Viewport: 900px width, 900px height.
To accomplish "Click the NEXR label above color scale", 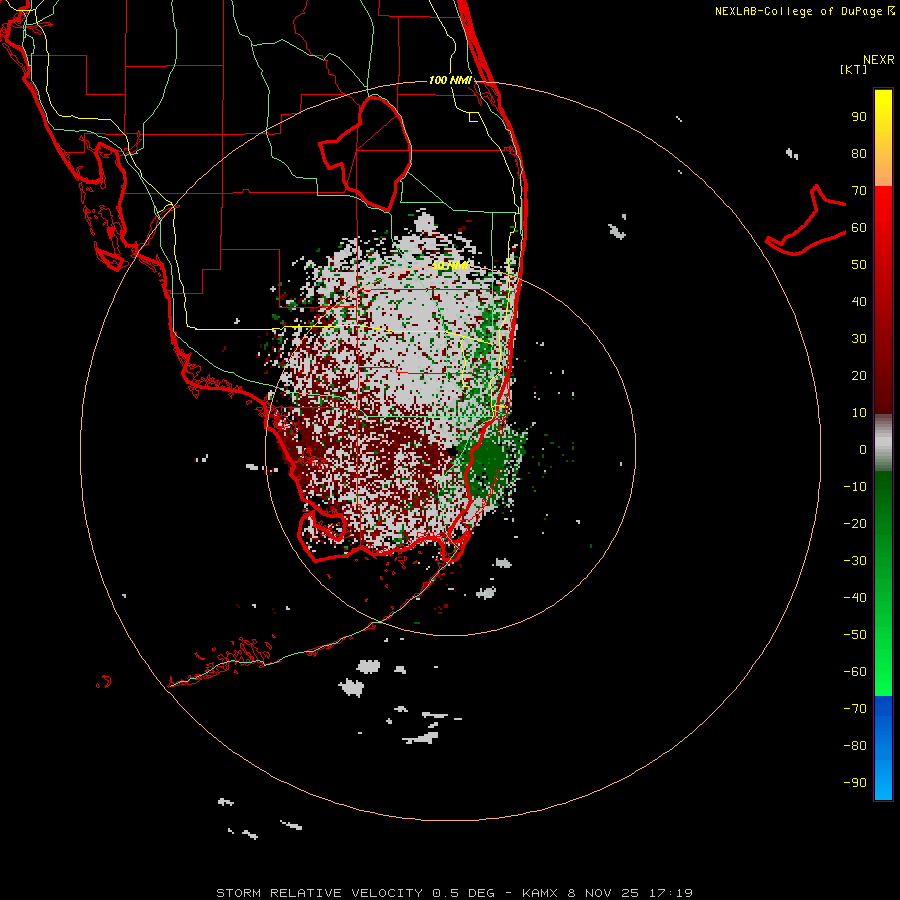I will click(x=879, y=60).
